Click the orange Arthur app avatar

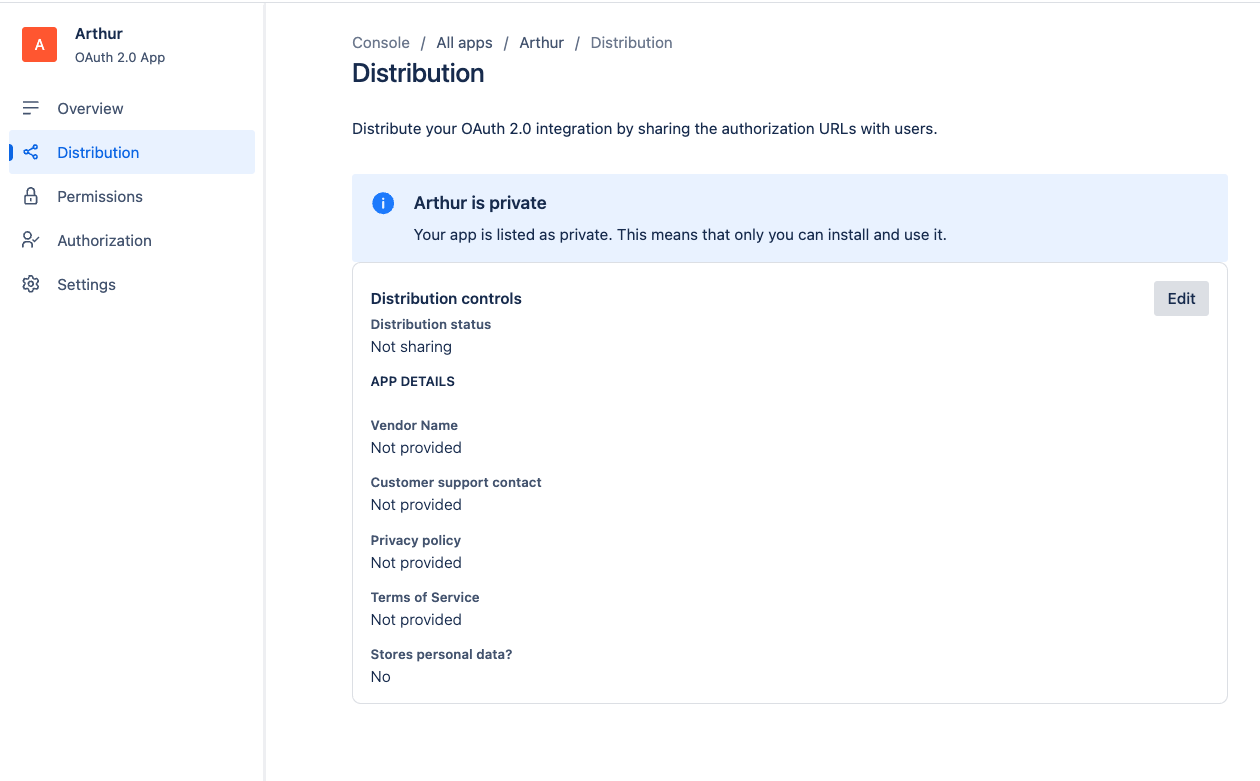(x=40, y=45)
